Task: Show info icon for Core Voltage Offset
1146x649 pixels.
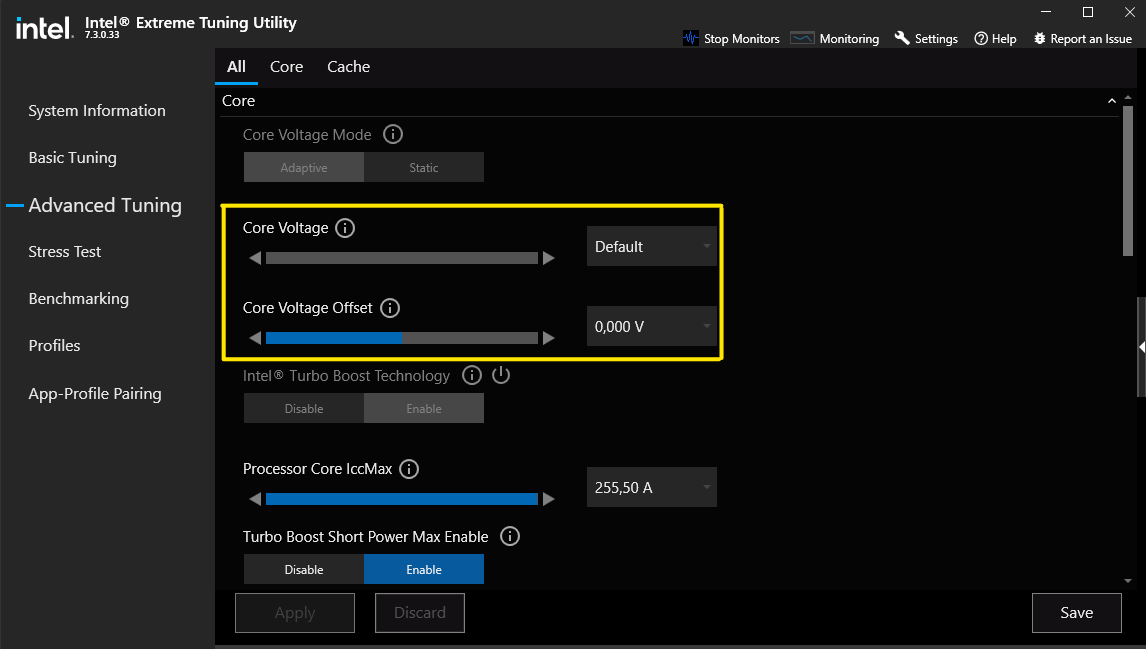Action: click(390, 308)
